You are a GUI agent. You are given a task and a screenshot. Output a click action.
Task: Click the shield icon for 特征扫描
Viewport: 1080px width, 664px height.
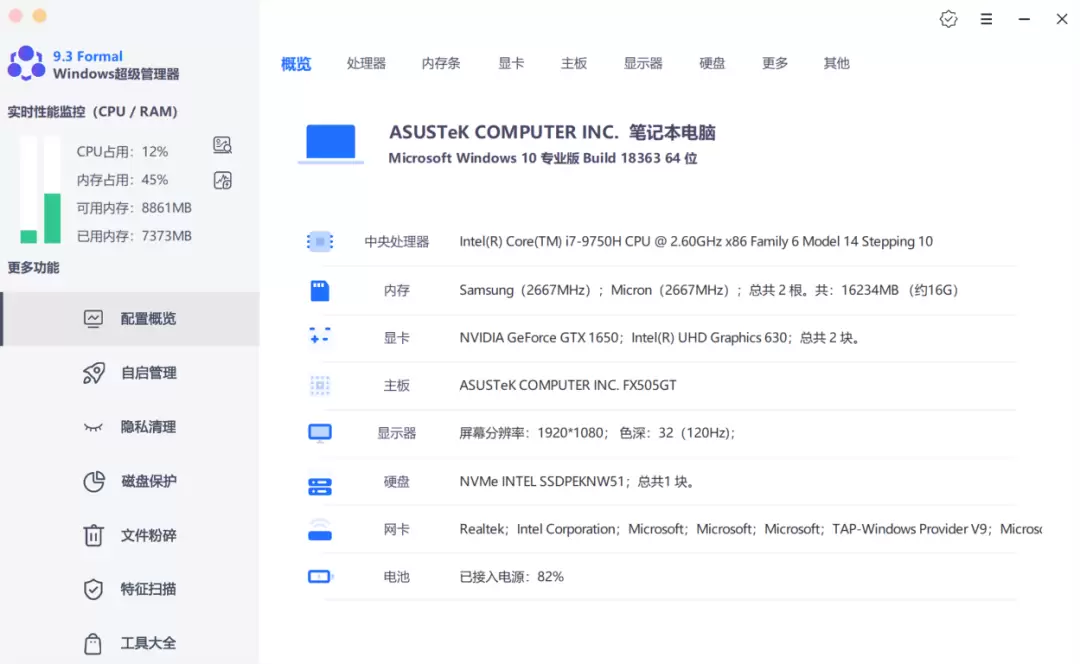[93, 589]
